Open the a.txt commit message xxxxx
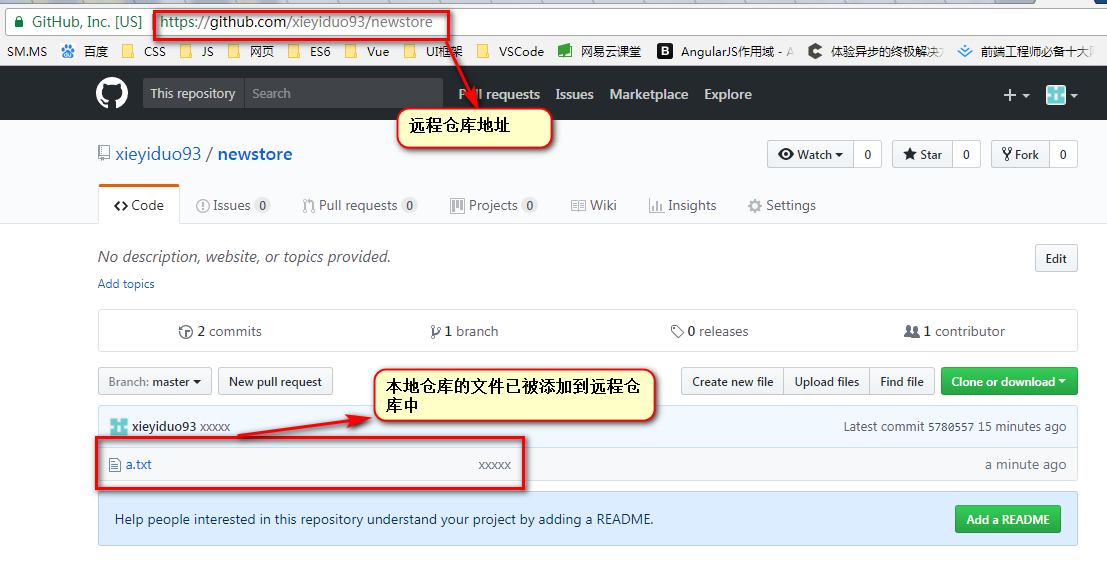 [x=494, y=465]
